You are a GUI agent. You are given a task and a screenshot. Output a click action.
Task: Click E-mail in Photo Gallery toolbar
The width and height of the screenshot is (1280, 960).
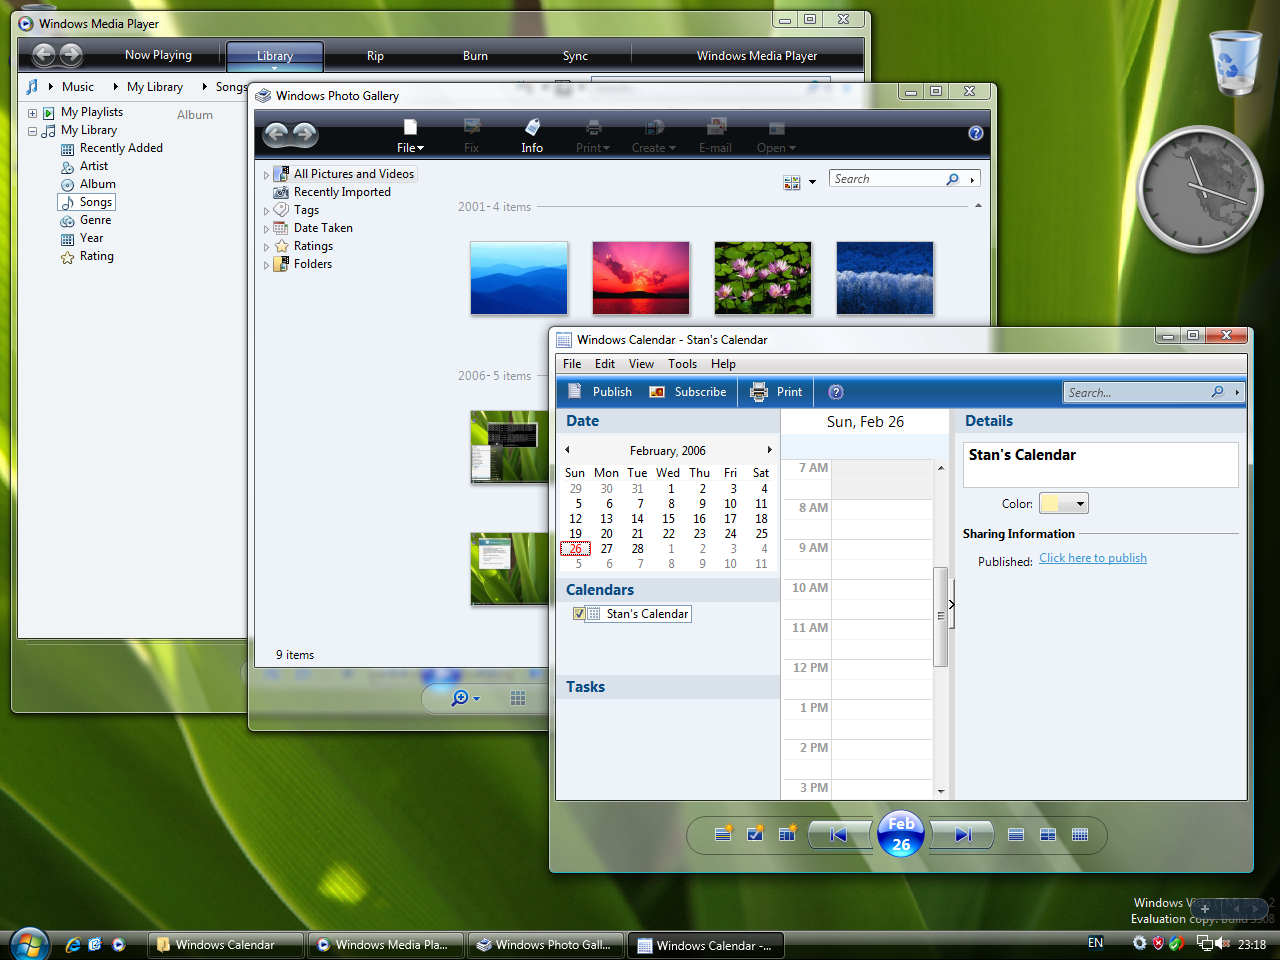click(x=716, y=136)
